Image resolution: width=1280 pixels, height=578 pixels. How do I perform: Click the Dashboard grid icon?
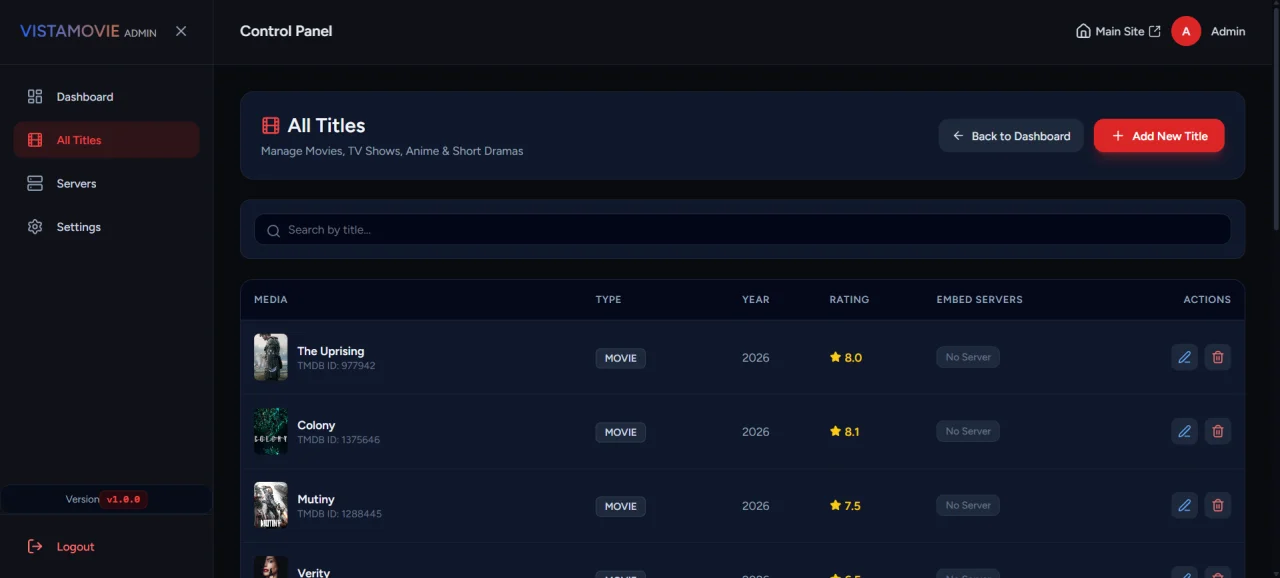coord(35,97)
